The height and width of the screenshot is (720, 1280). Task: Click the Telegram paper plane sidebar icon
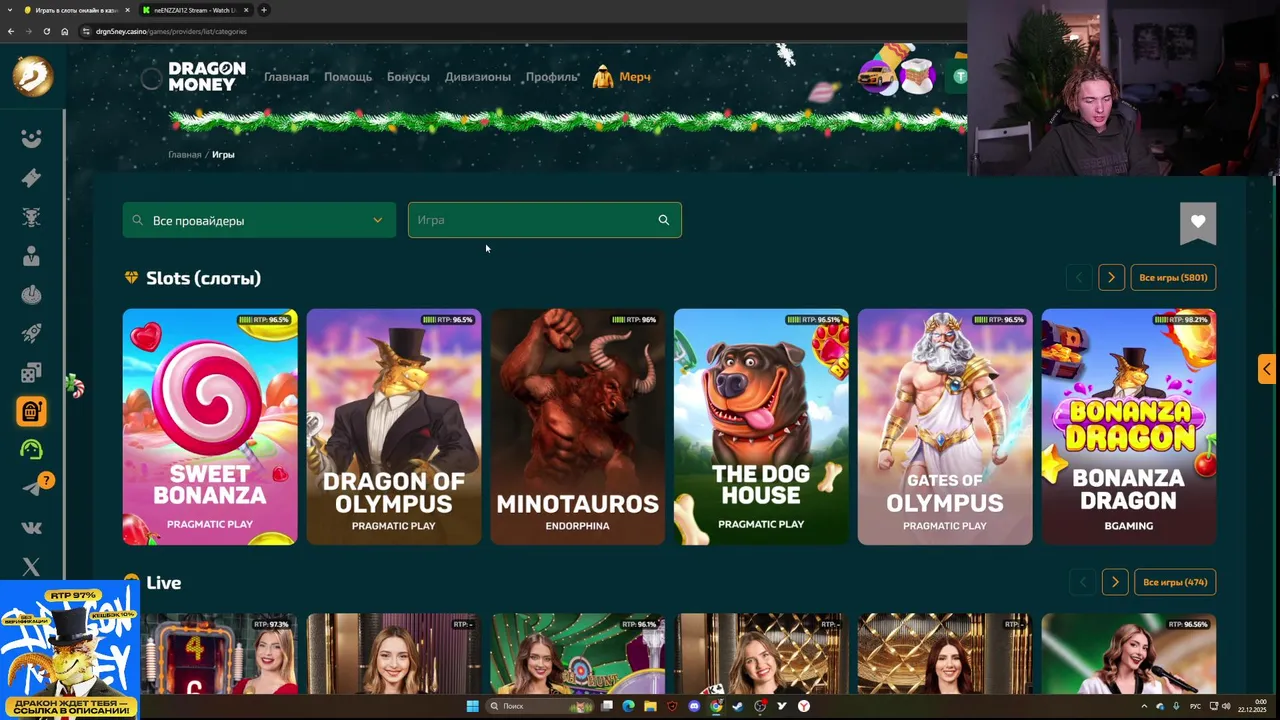tap(31, 488)
